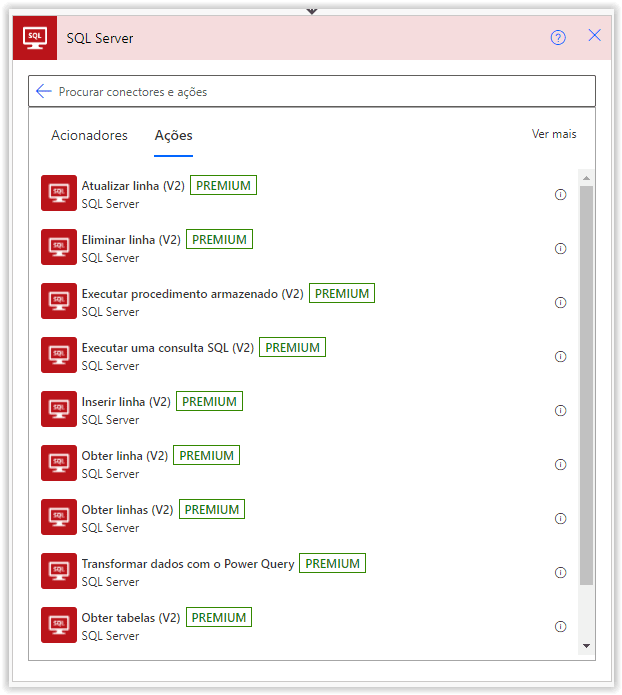This screenshot has width=622, height=695.
Task: Click PREMIUM badge beside Executar procedimento armazenado
Action: click(342, 293)
